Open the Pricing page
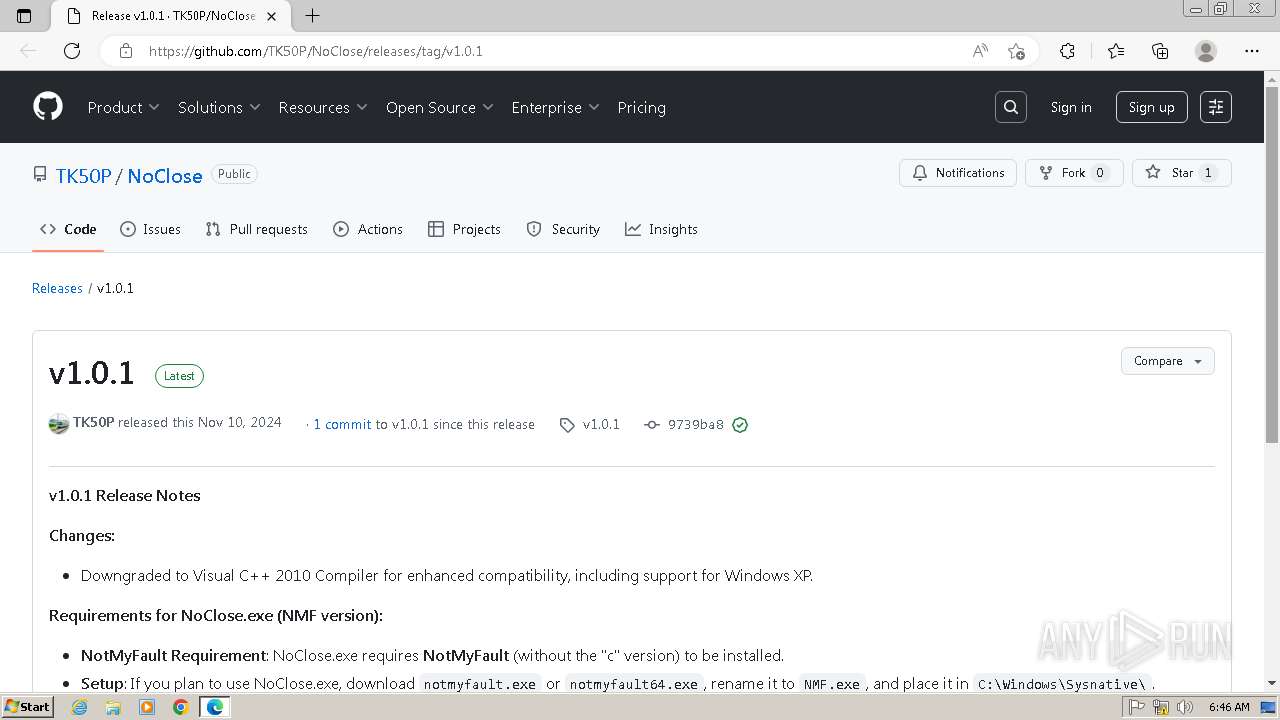This screenshot has width=1280, height=720. click(641, 107)
